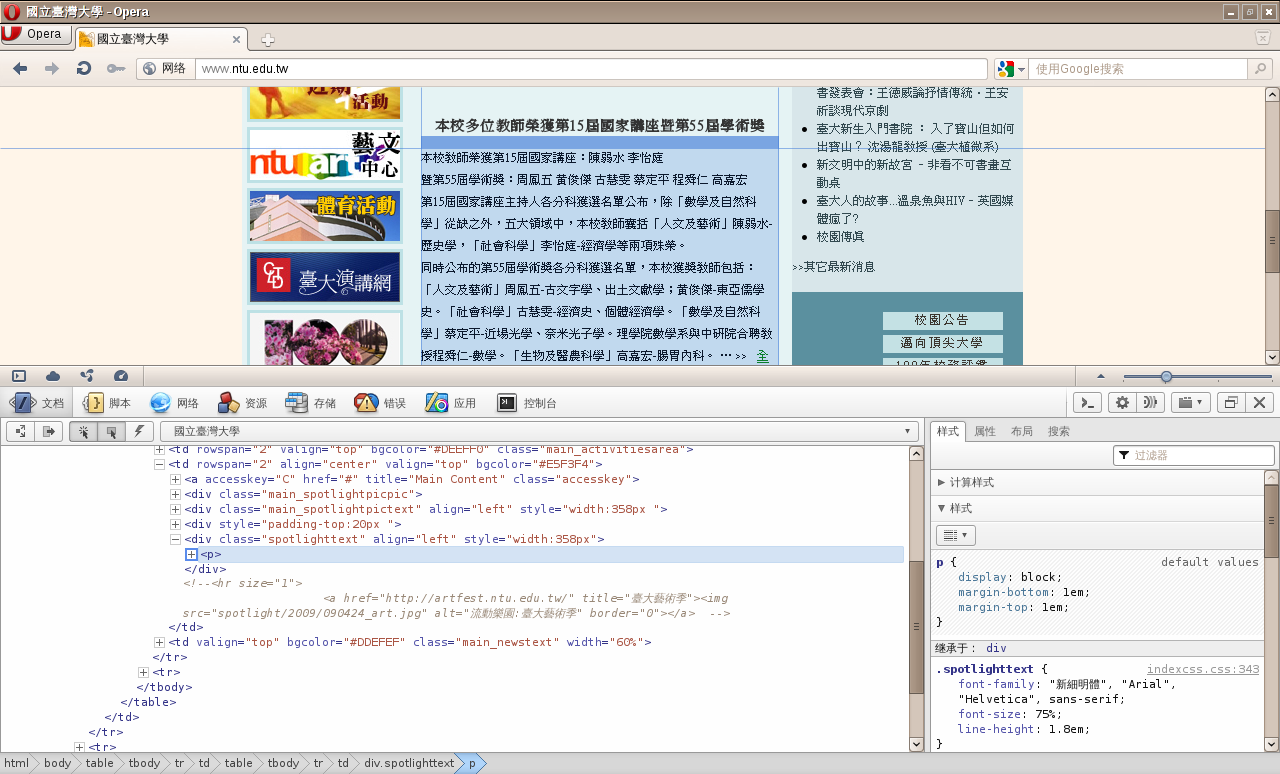Switch to the 搜索 tab
The width and height of the screenshot is (1280, 774).
click(1059, 431)
